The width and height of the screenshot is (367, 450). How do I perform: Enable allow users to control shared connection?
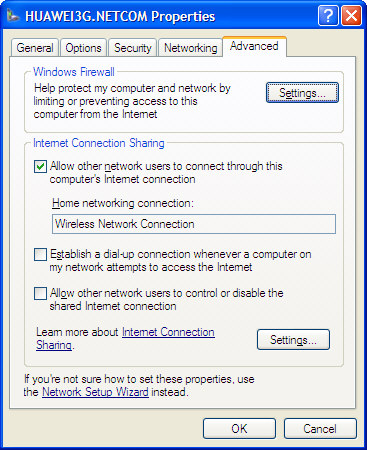point(40,294)
